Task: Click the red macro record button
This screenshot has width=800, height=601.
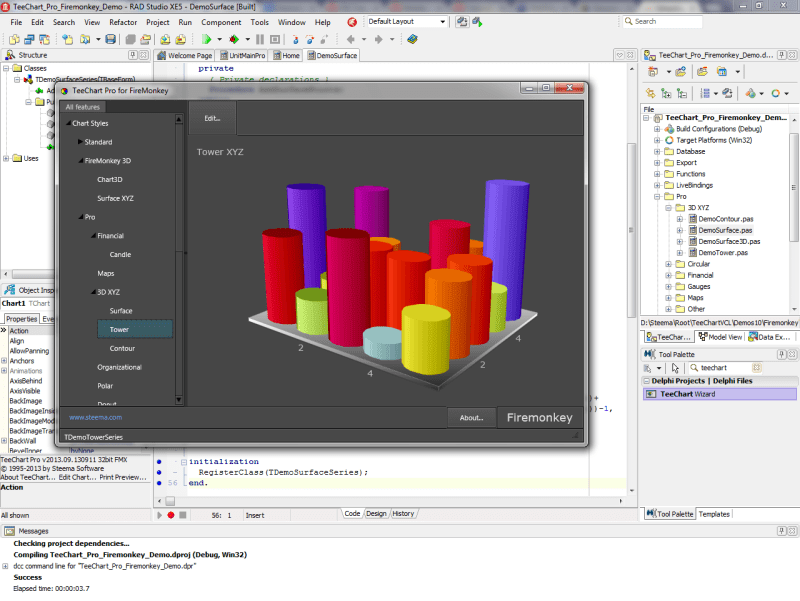Action: 171,514
